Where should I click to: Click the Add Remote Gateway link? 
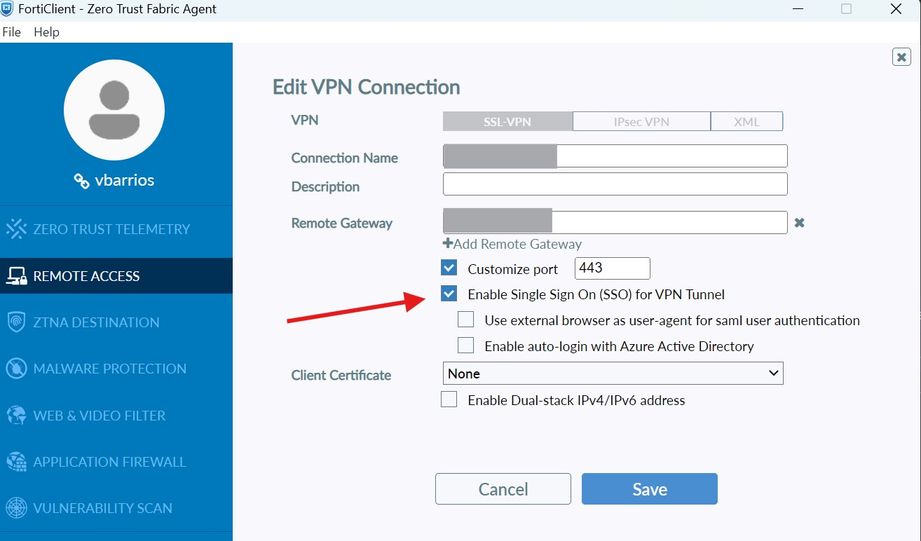point(512,244)
